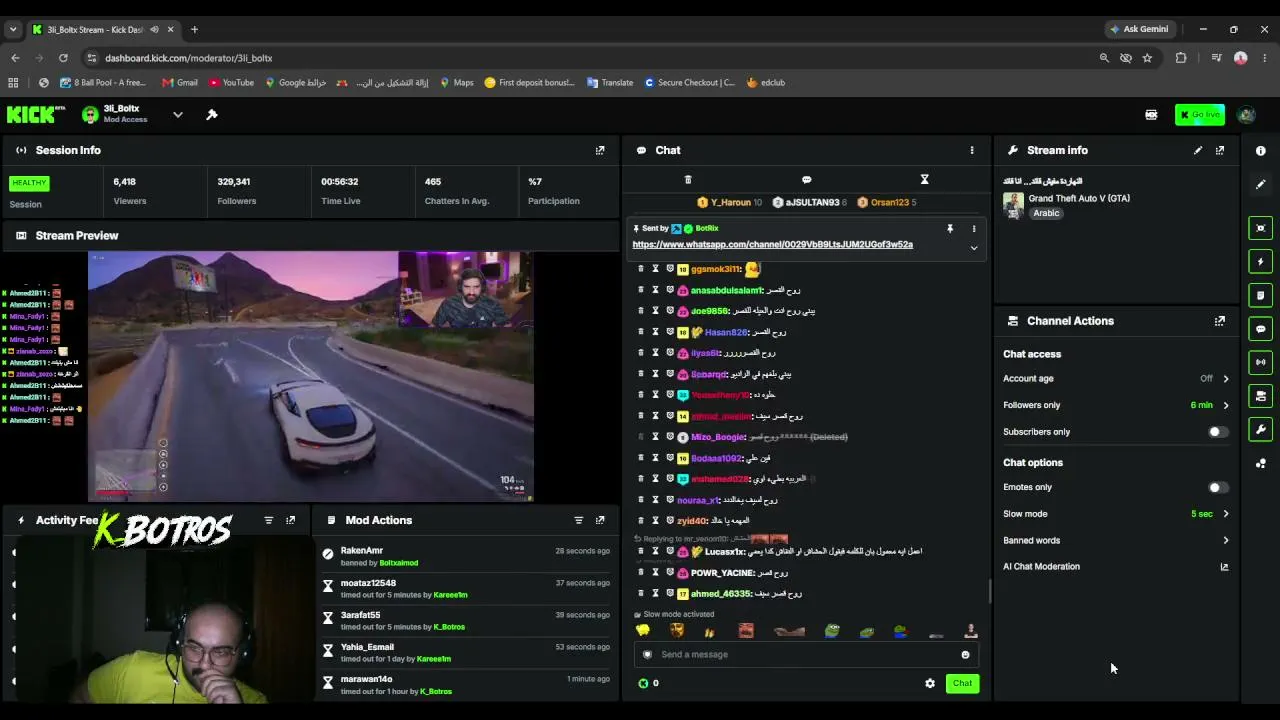
Task: Click shield icon next to Hasan826
Action: [670, 332]
